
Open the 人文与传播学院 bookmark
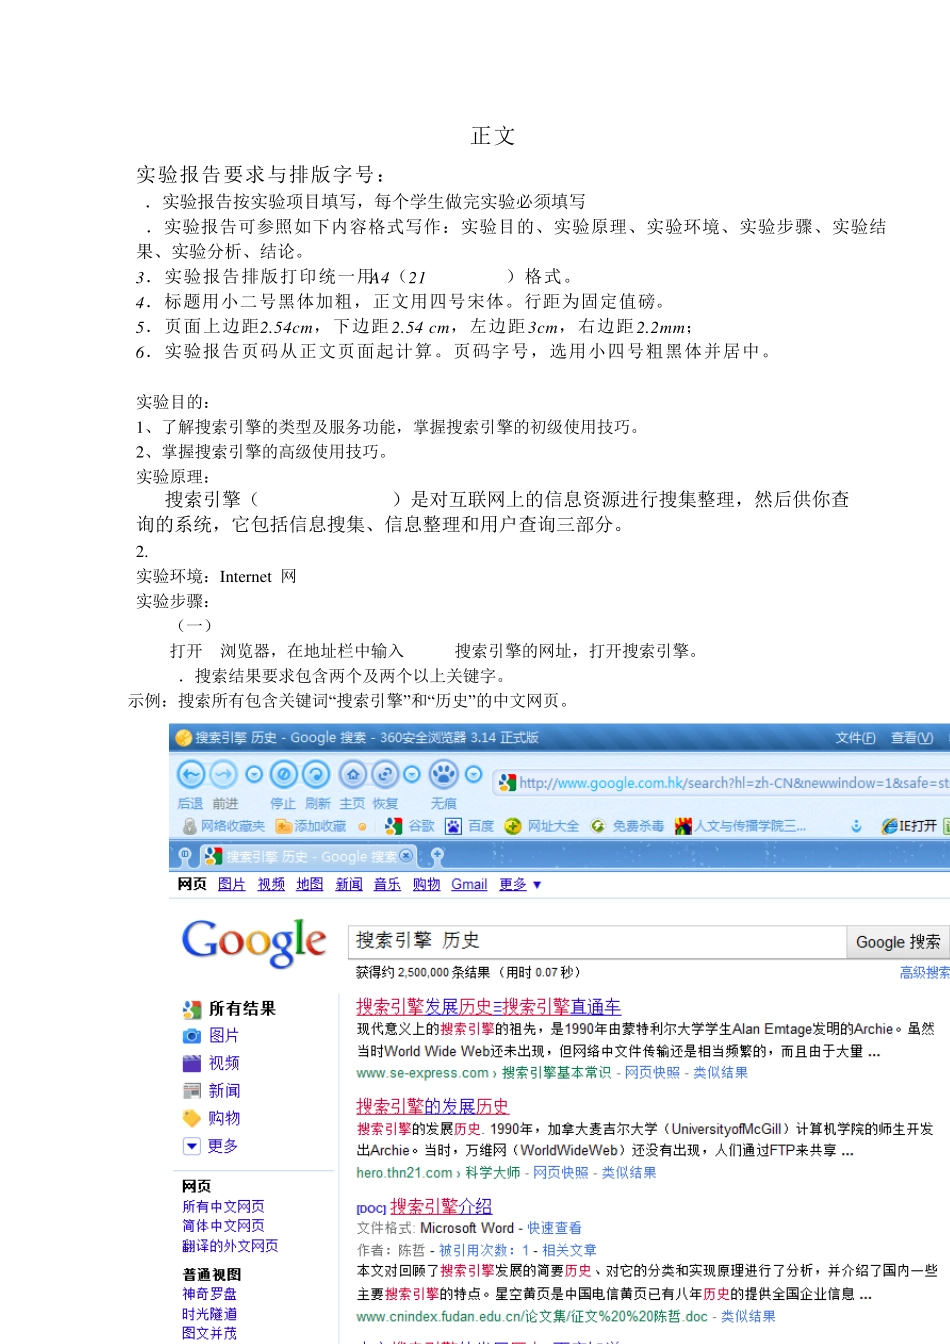[740, 826]
